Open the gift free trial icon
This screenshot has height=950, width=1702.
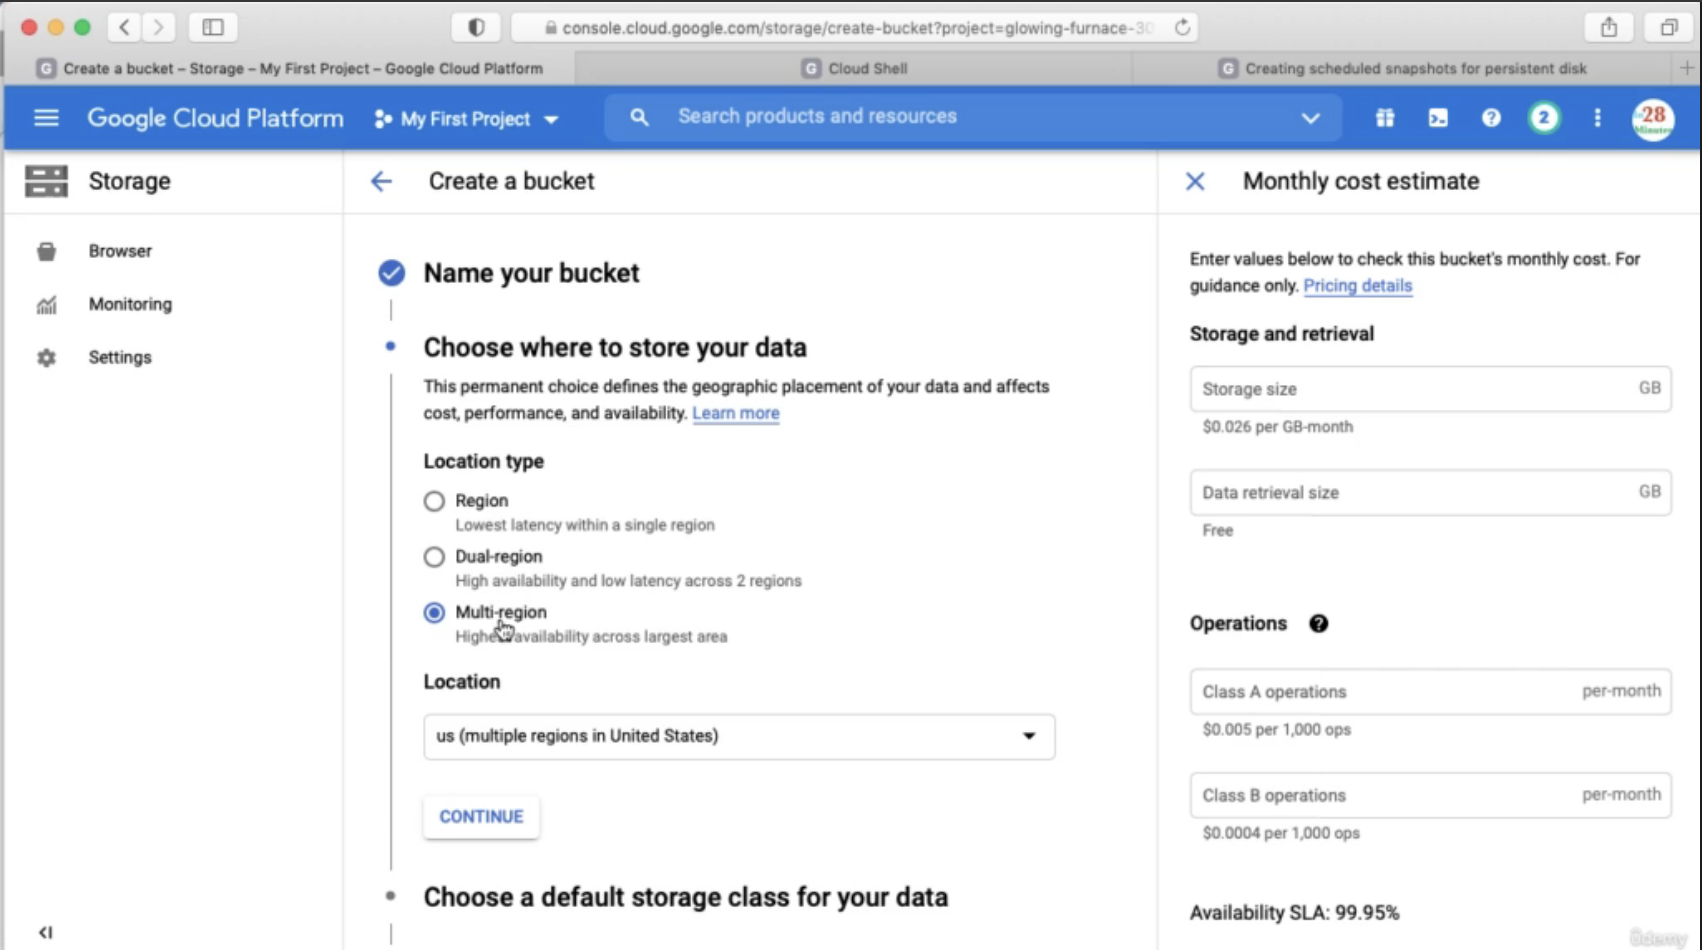(x=1384, y=118)
